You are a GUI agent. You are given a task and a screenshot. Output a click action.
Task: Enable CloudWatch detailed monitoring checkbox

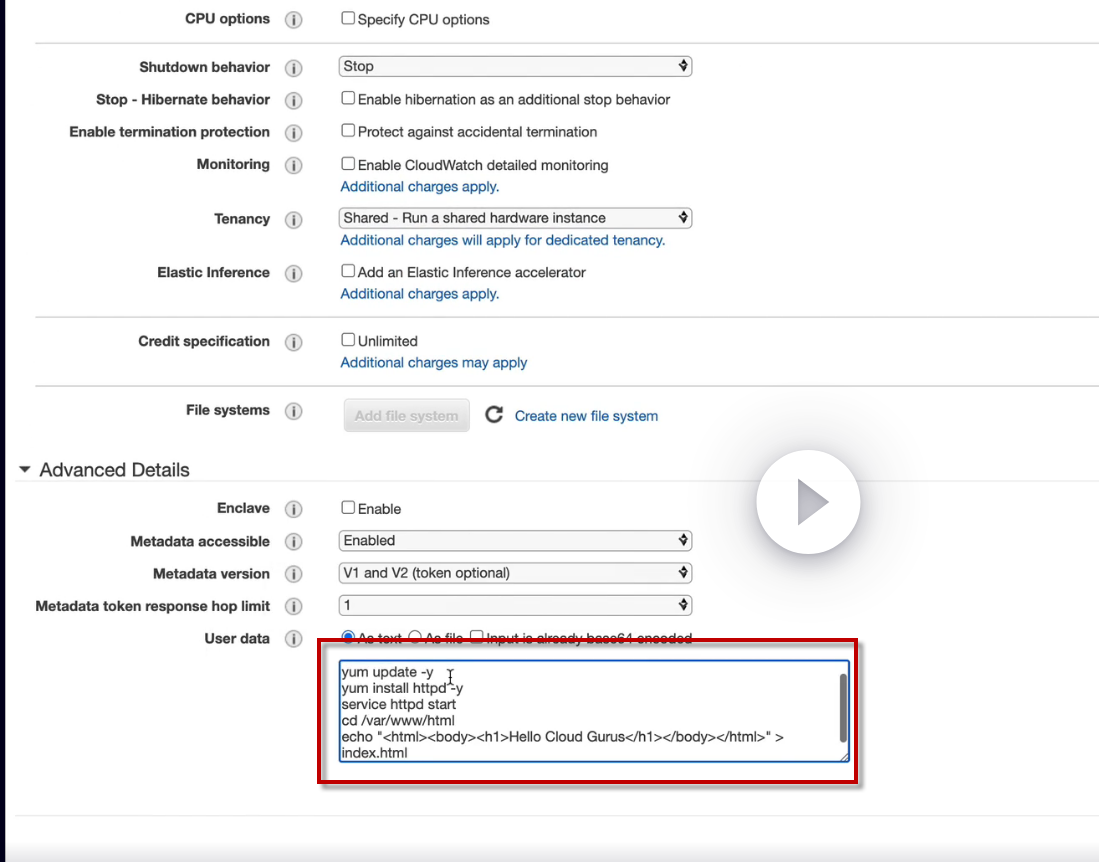click(x=348, y=164)
